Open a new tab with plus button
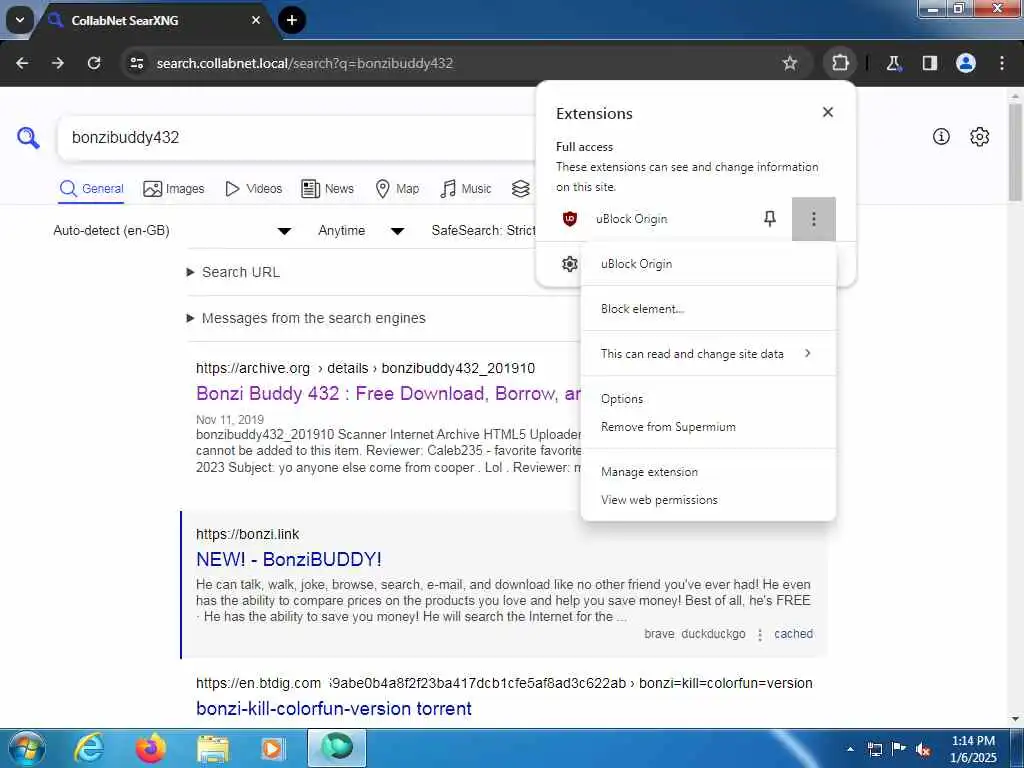The width and height of the screenshot is (1024, 768). click(292, 20)
